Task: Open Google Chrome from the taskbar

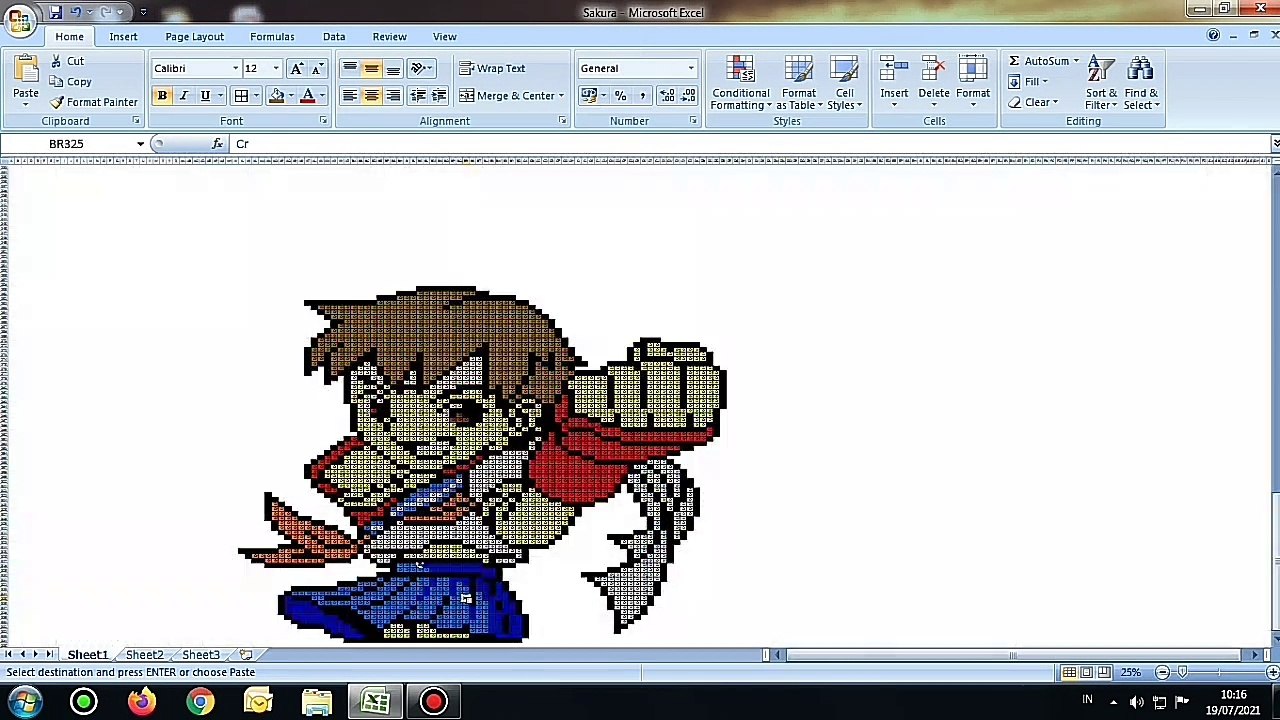Action: (200, 702)
